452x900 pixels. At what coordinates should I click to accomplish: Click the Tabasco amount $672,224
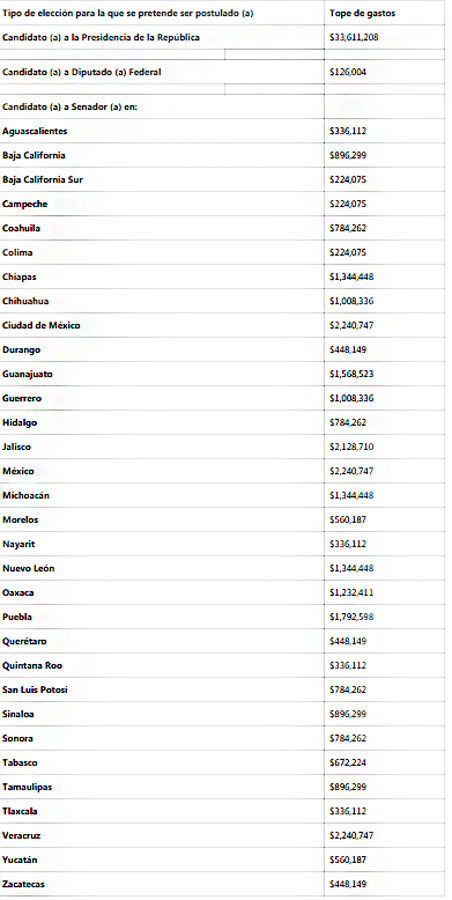click(x=348, y=763)
